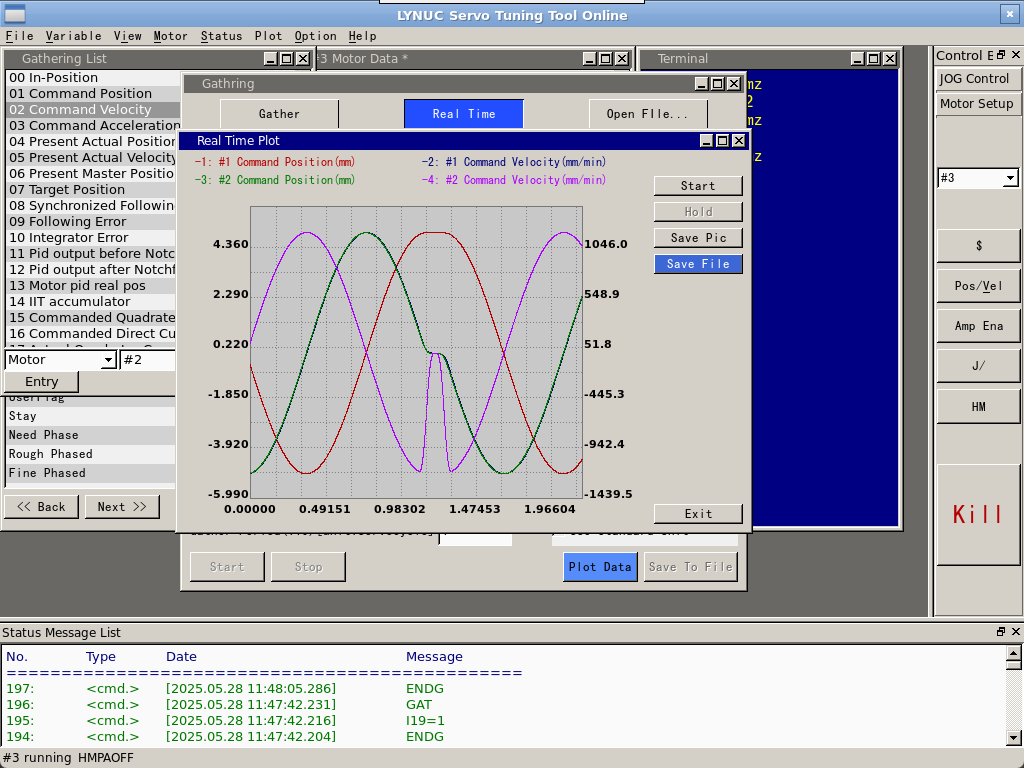Select 02 Command Velocity item
This screenshot has height=768, width=1024.
point(93,110)
